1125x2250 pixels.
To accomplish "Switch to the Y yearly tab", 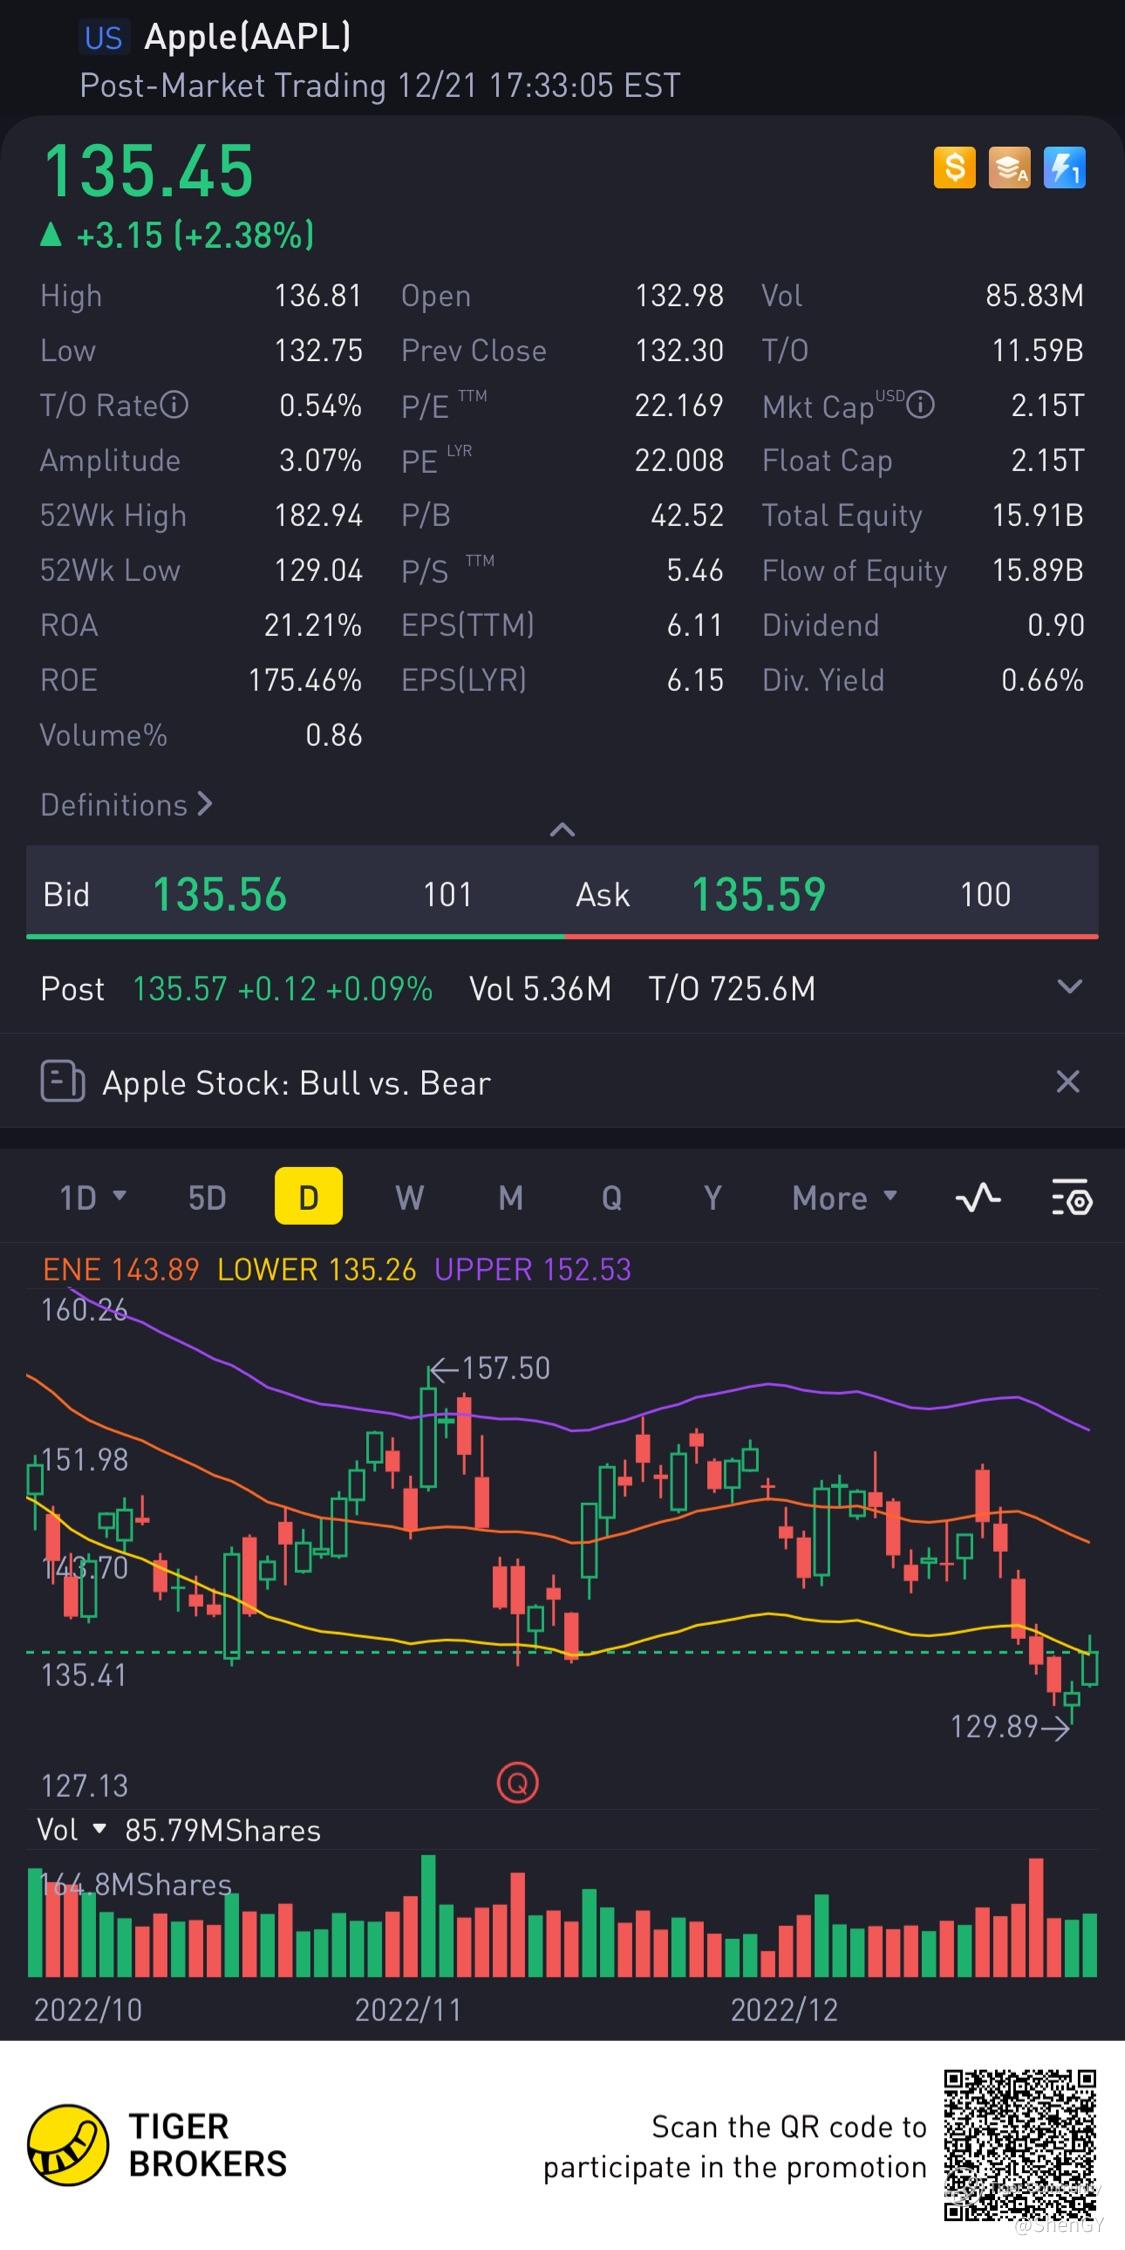I will click(712, 1197).
